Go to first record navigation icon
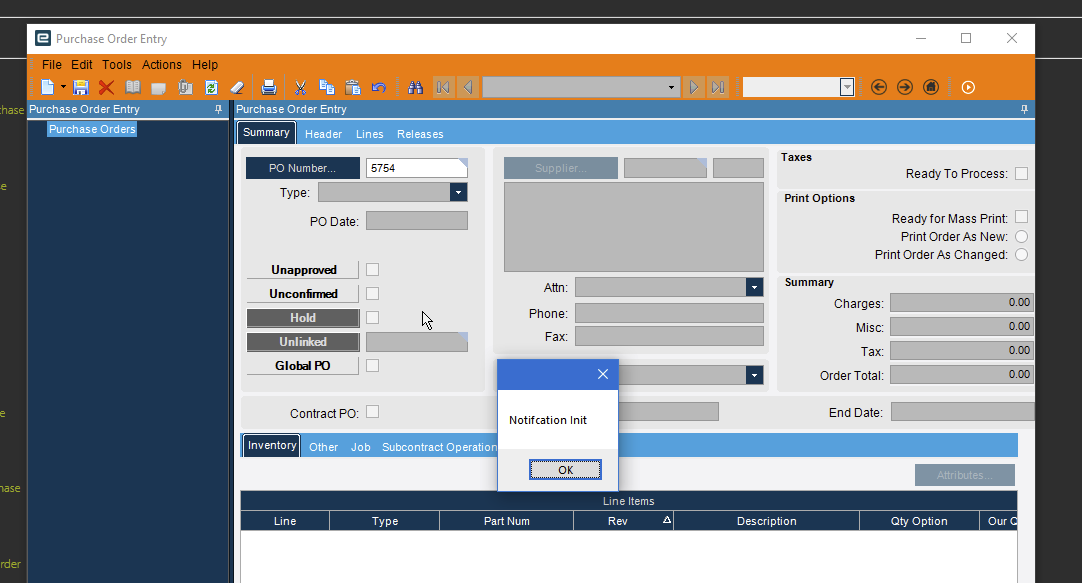The image size is (1082, 583). point(444,88)
